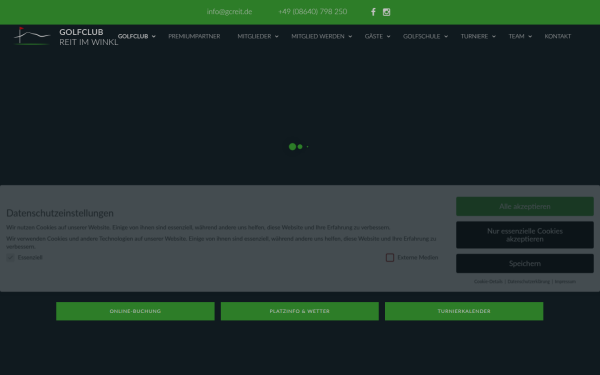This screenshot has width=600, height=375.
Task: Open the GOLFCLUB menu item
Action: (x=133, y=36)
